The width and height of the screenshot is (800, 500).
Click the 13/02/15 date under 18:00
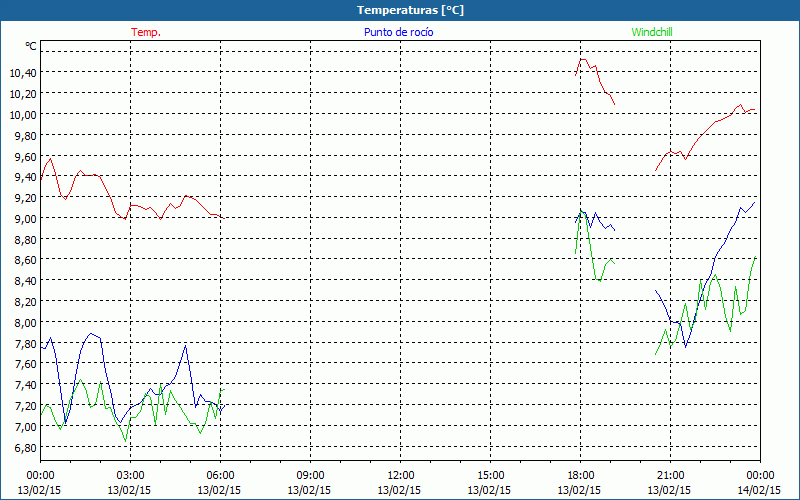tap(580, 490)
